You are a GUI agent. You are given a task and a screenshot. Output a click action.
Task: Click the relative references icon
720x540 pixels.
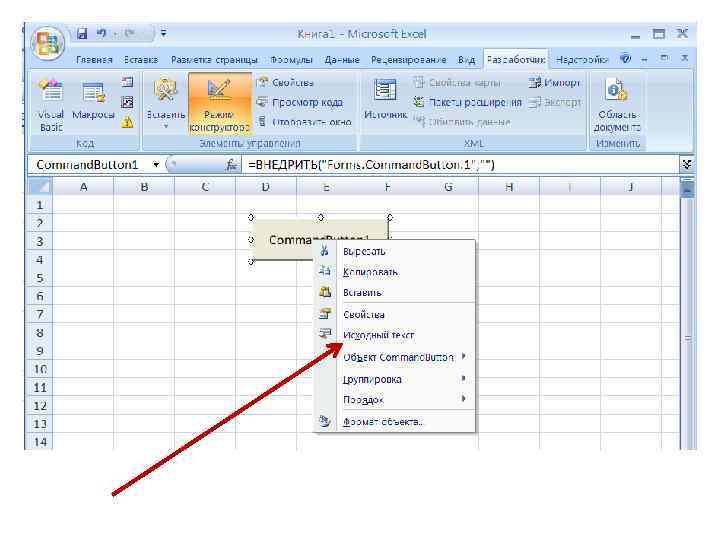click(x=127, y=102)
